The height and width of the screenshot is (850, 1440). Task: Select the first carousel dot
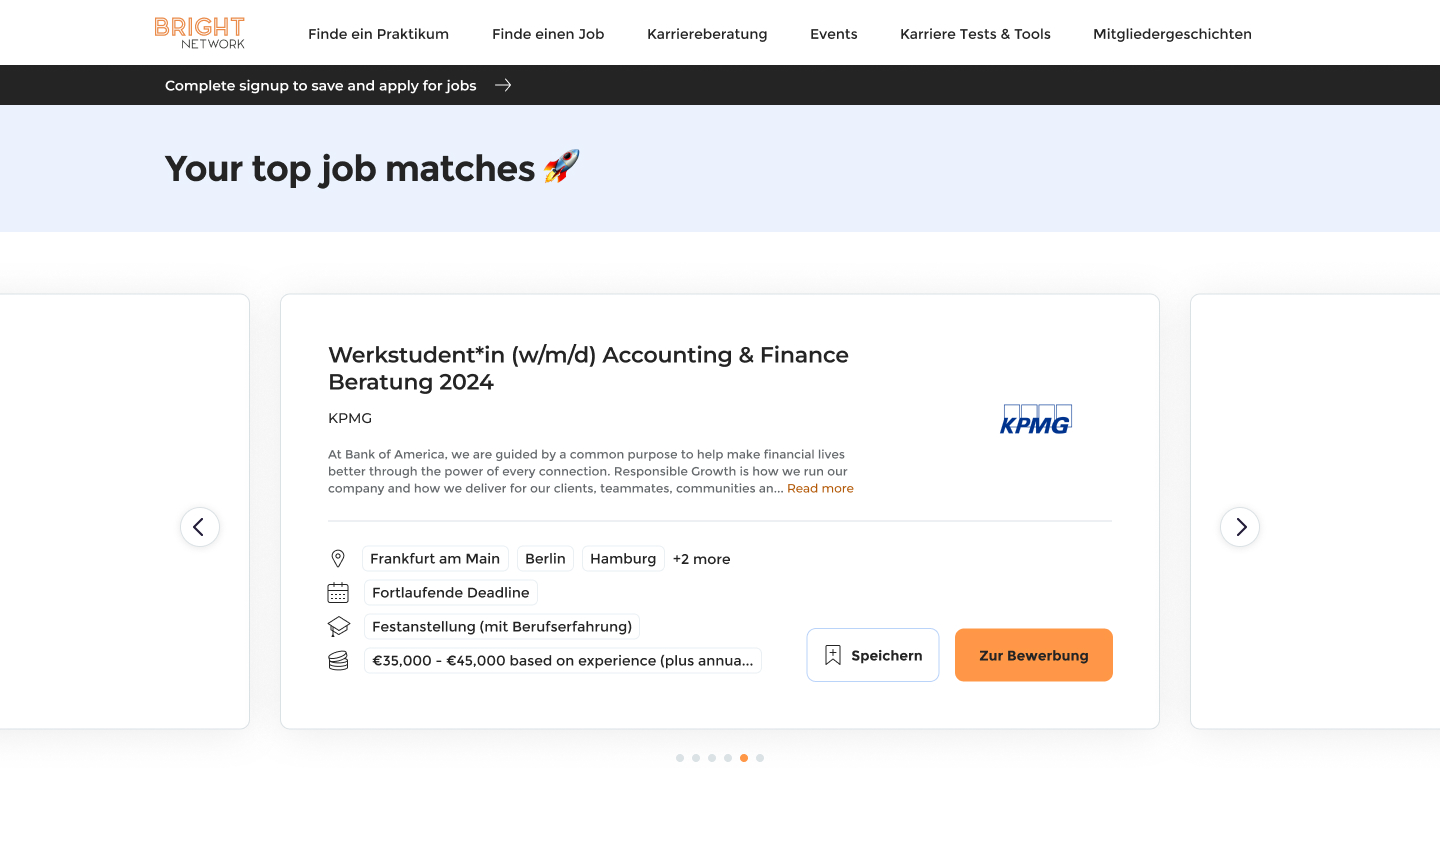tap(680, 758)
